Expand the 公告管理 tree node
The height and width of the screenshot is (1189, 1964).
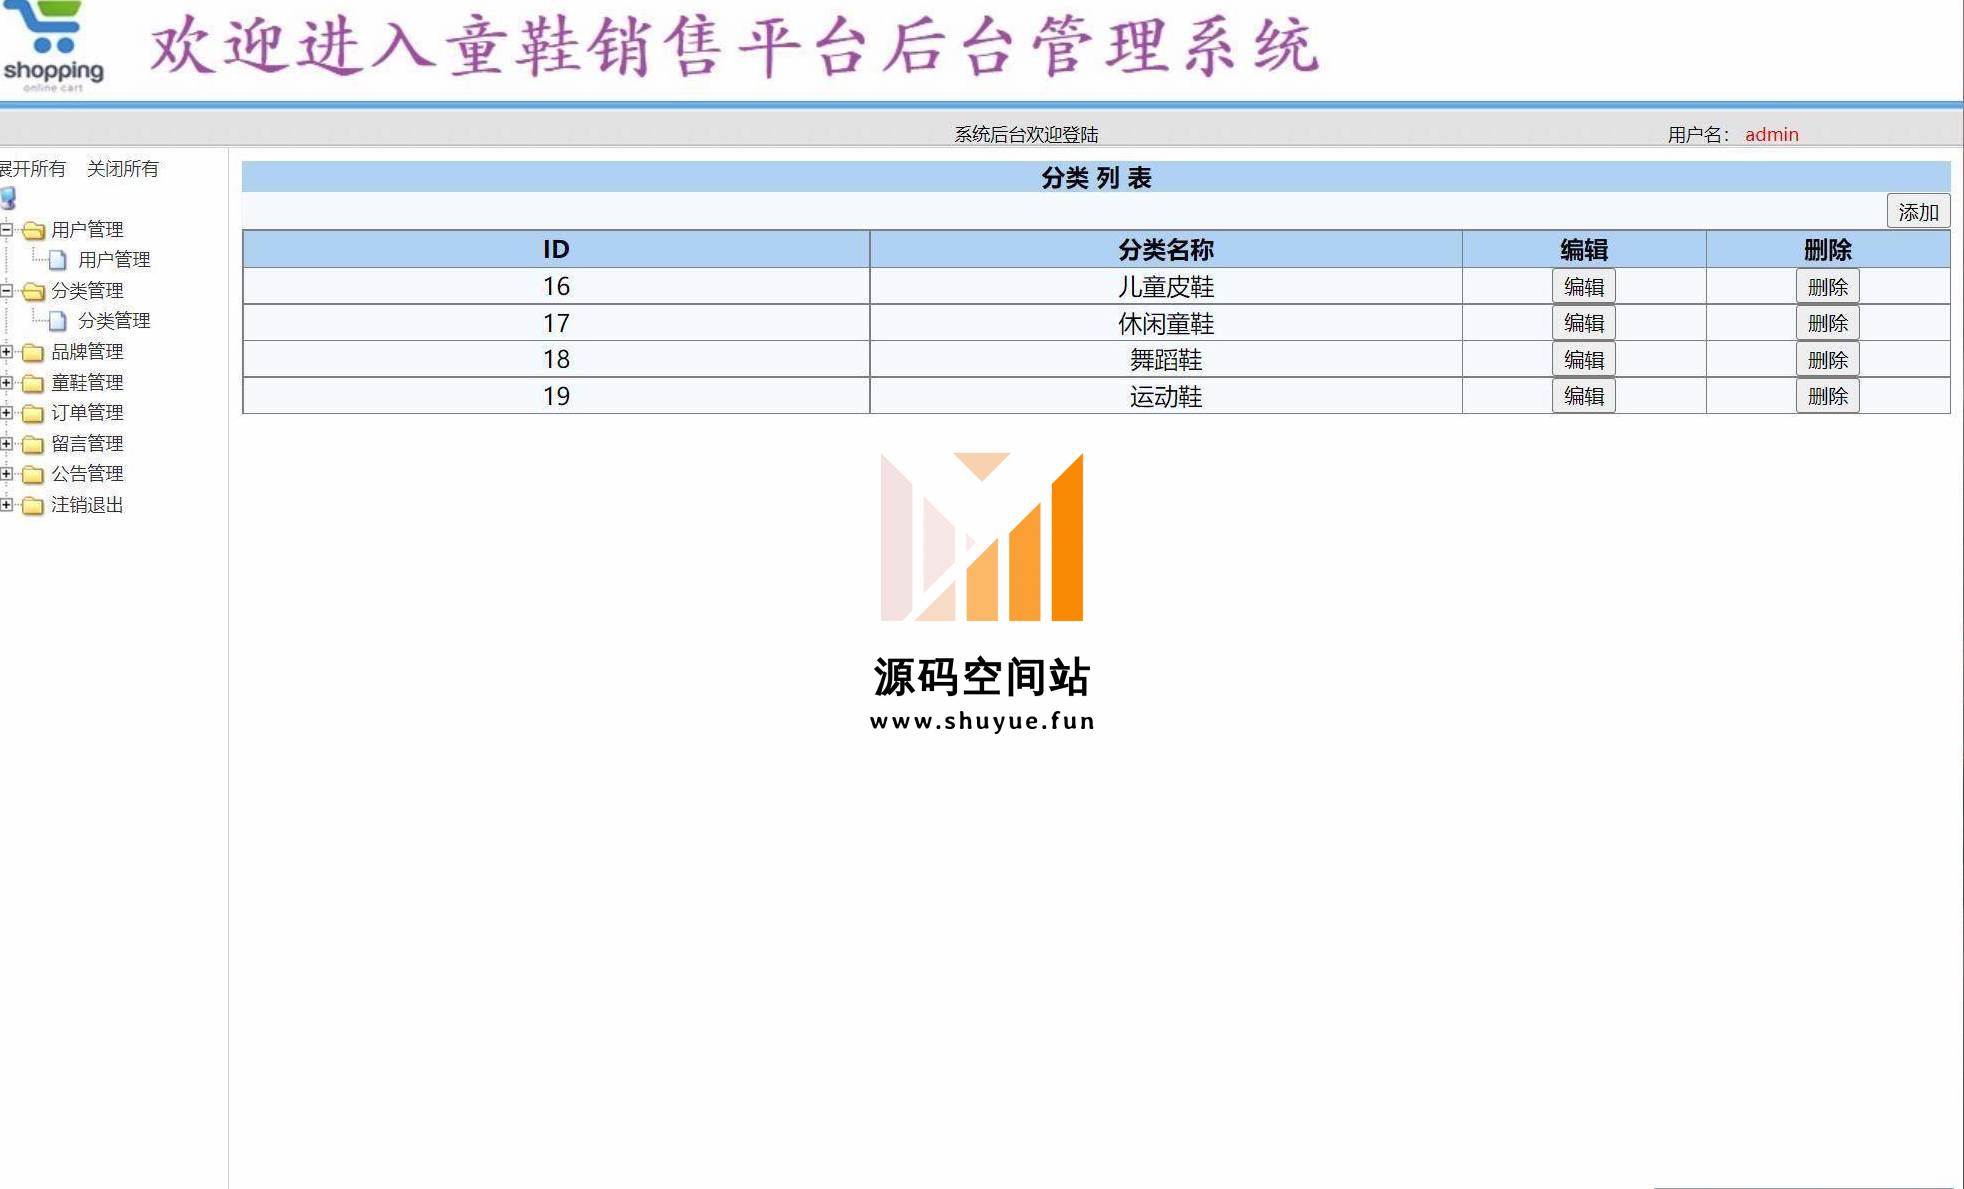coord(6,474)
